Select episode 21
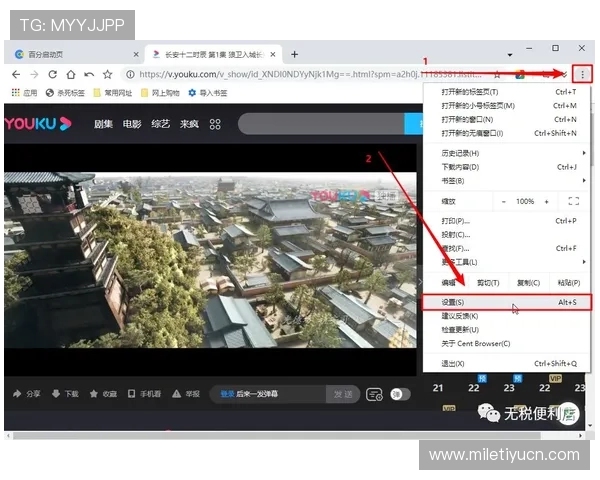Viewport: 600px width, 480px height. click(x=438, y=388)
